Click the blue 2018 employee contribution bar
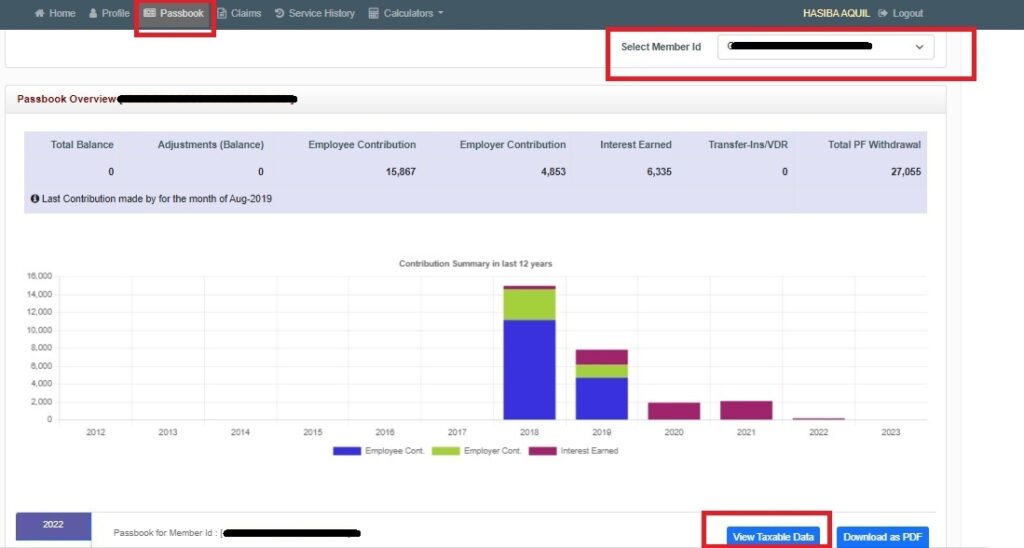Screen dimensions: 1024x548 coord(529,369)
